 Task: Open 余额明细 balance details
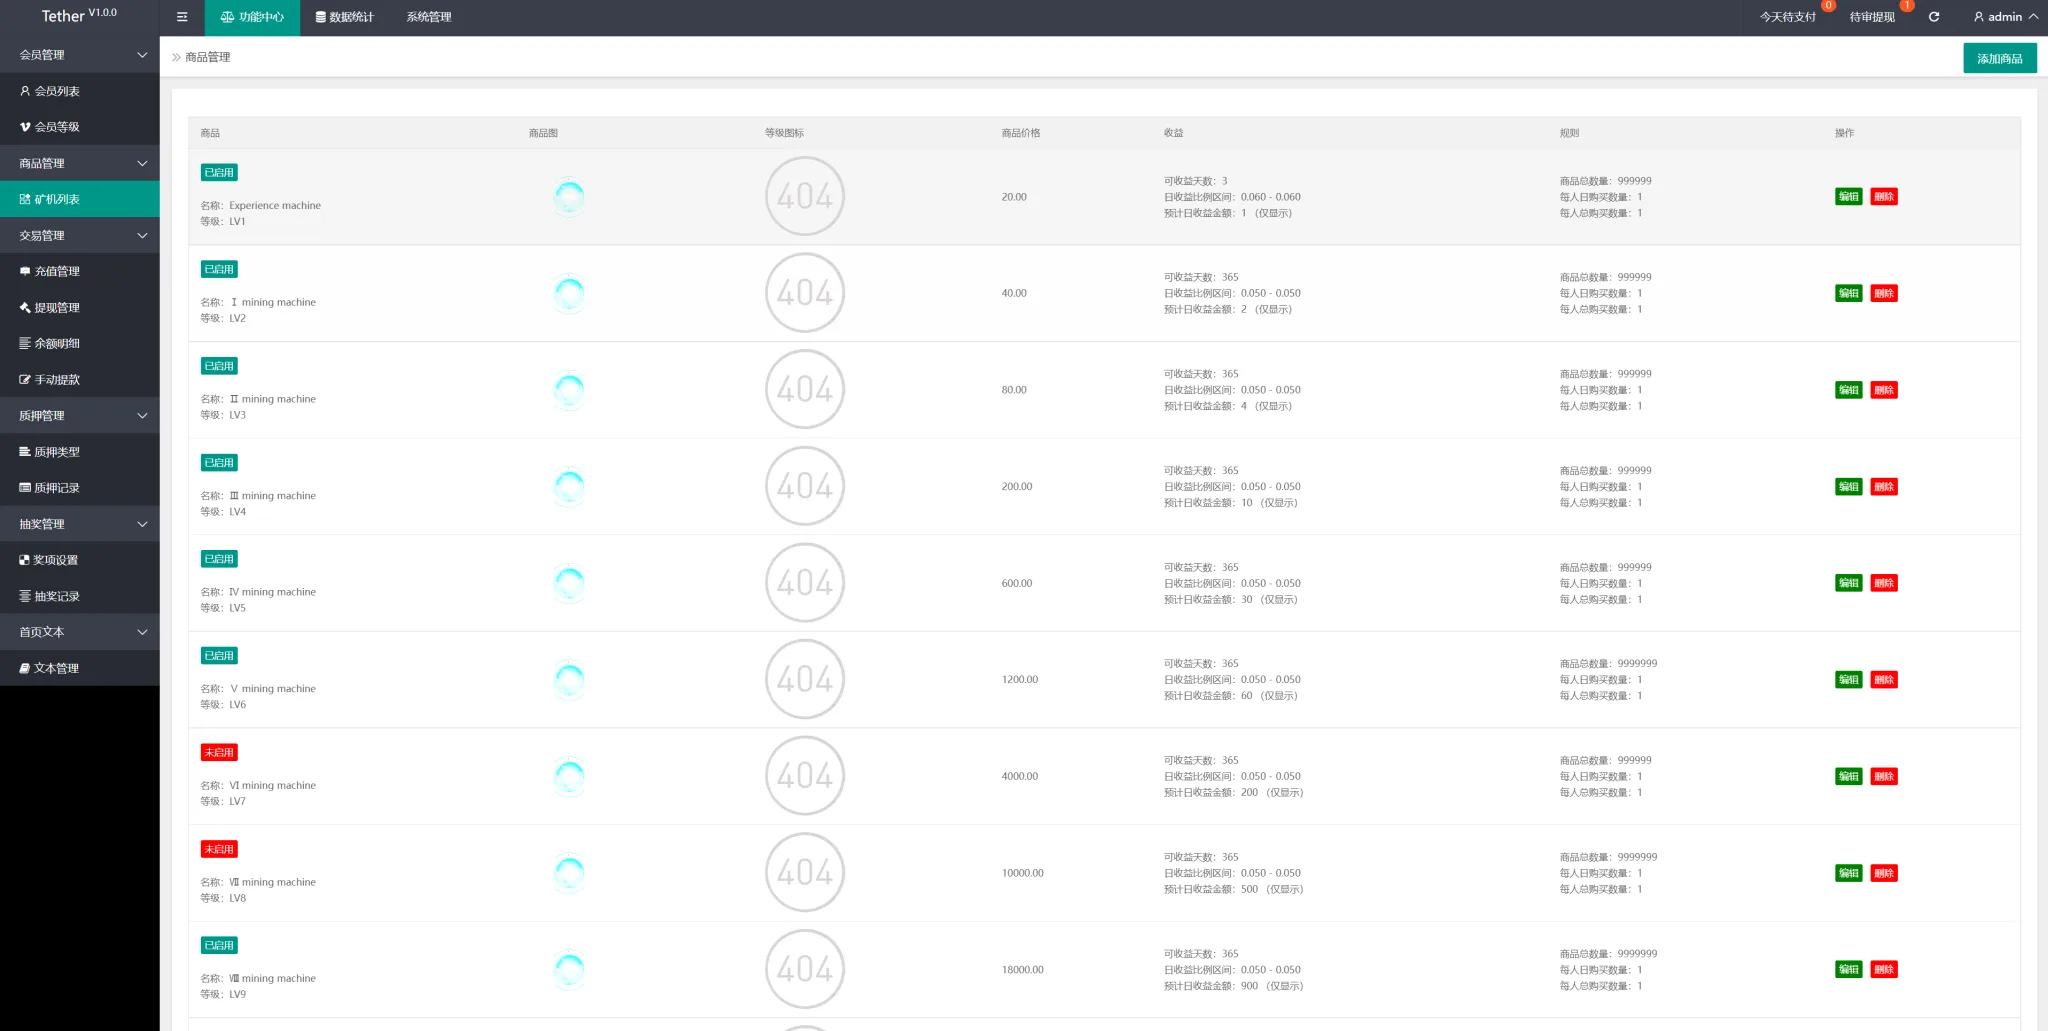[x=57, y=343]
